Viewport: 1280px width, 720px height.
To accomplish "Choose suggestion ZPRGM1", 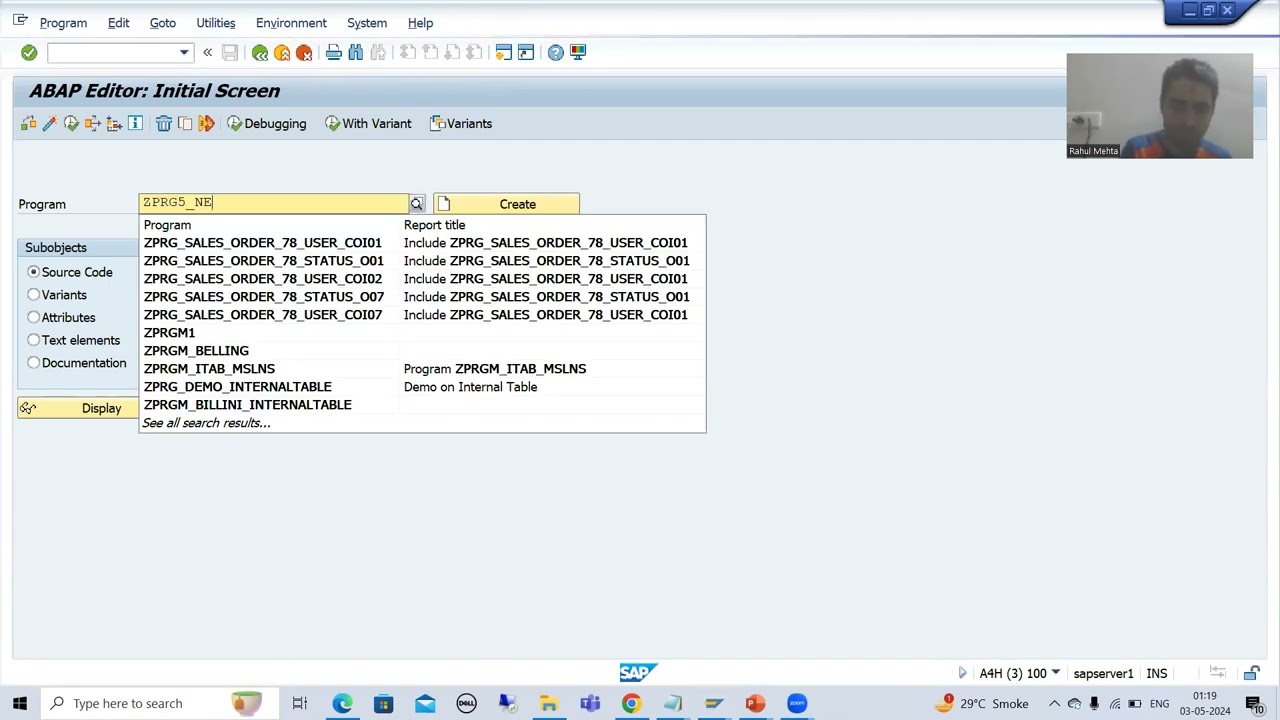I will (422, 333).
